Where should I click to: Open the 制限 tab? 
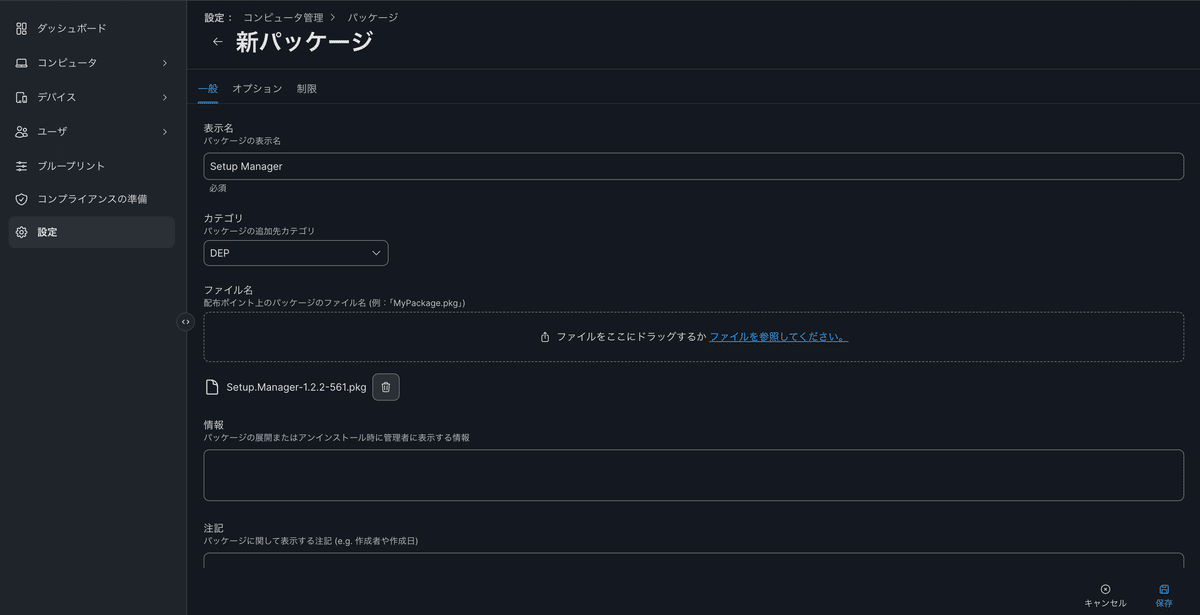[306, 88]
